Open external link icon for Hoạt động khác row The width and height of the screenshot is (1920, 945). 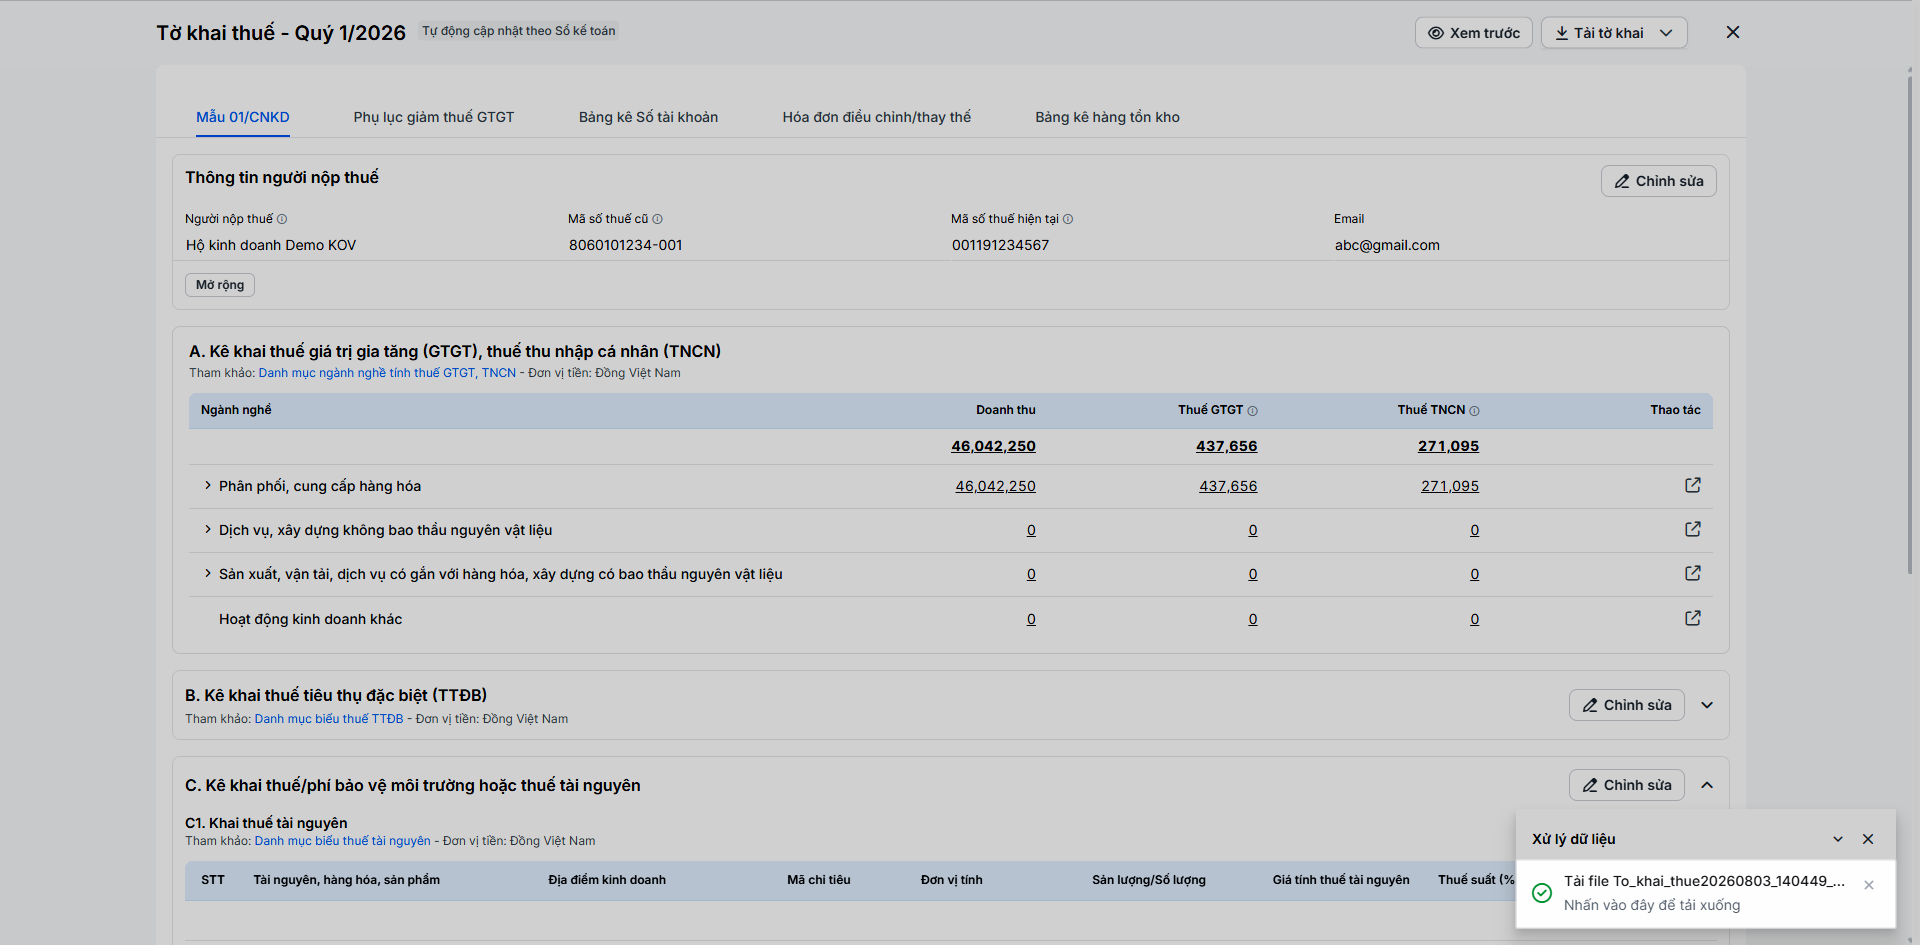pos(1693,618)
